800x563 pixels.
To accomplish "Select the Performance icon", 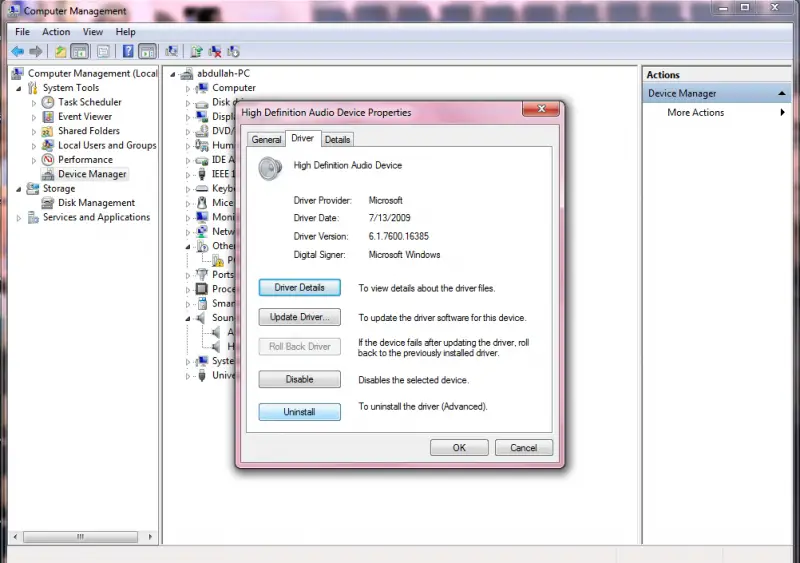I will click(x=48, y=160).
